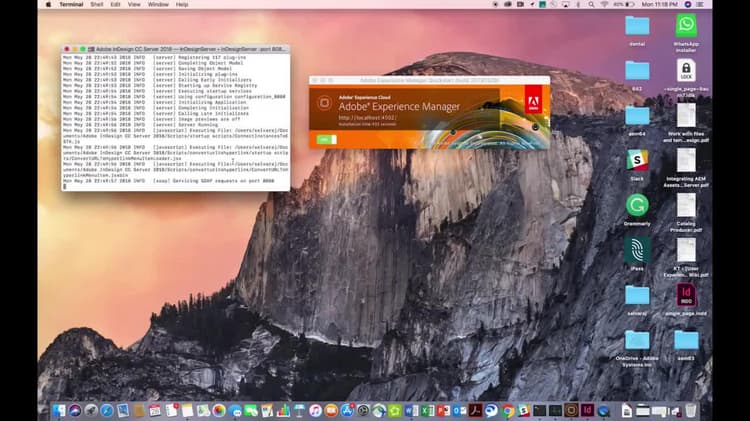
Task: Open Adobe Acrobat from the dock
Action: coord(475,410)
